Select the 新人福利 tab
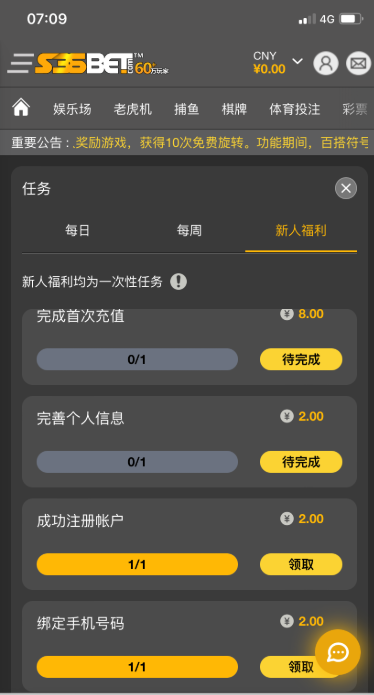The image size is (374, 695). point(301,230)
